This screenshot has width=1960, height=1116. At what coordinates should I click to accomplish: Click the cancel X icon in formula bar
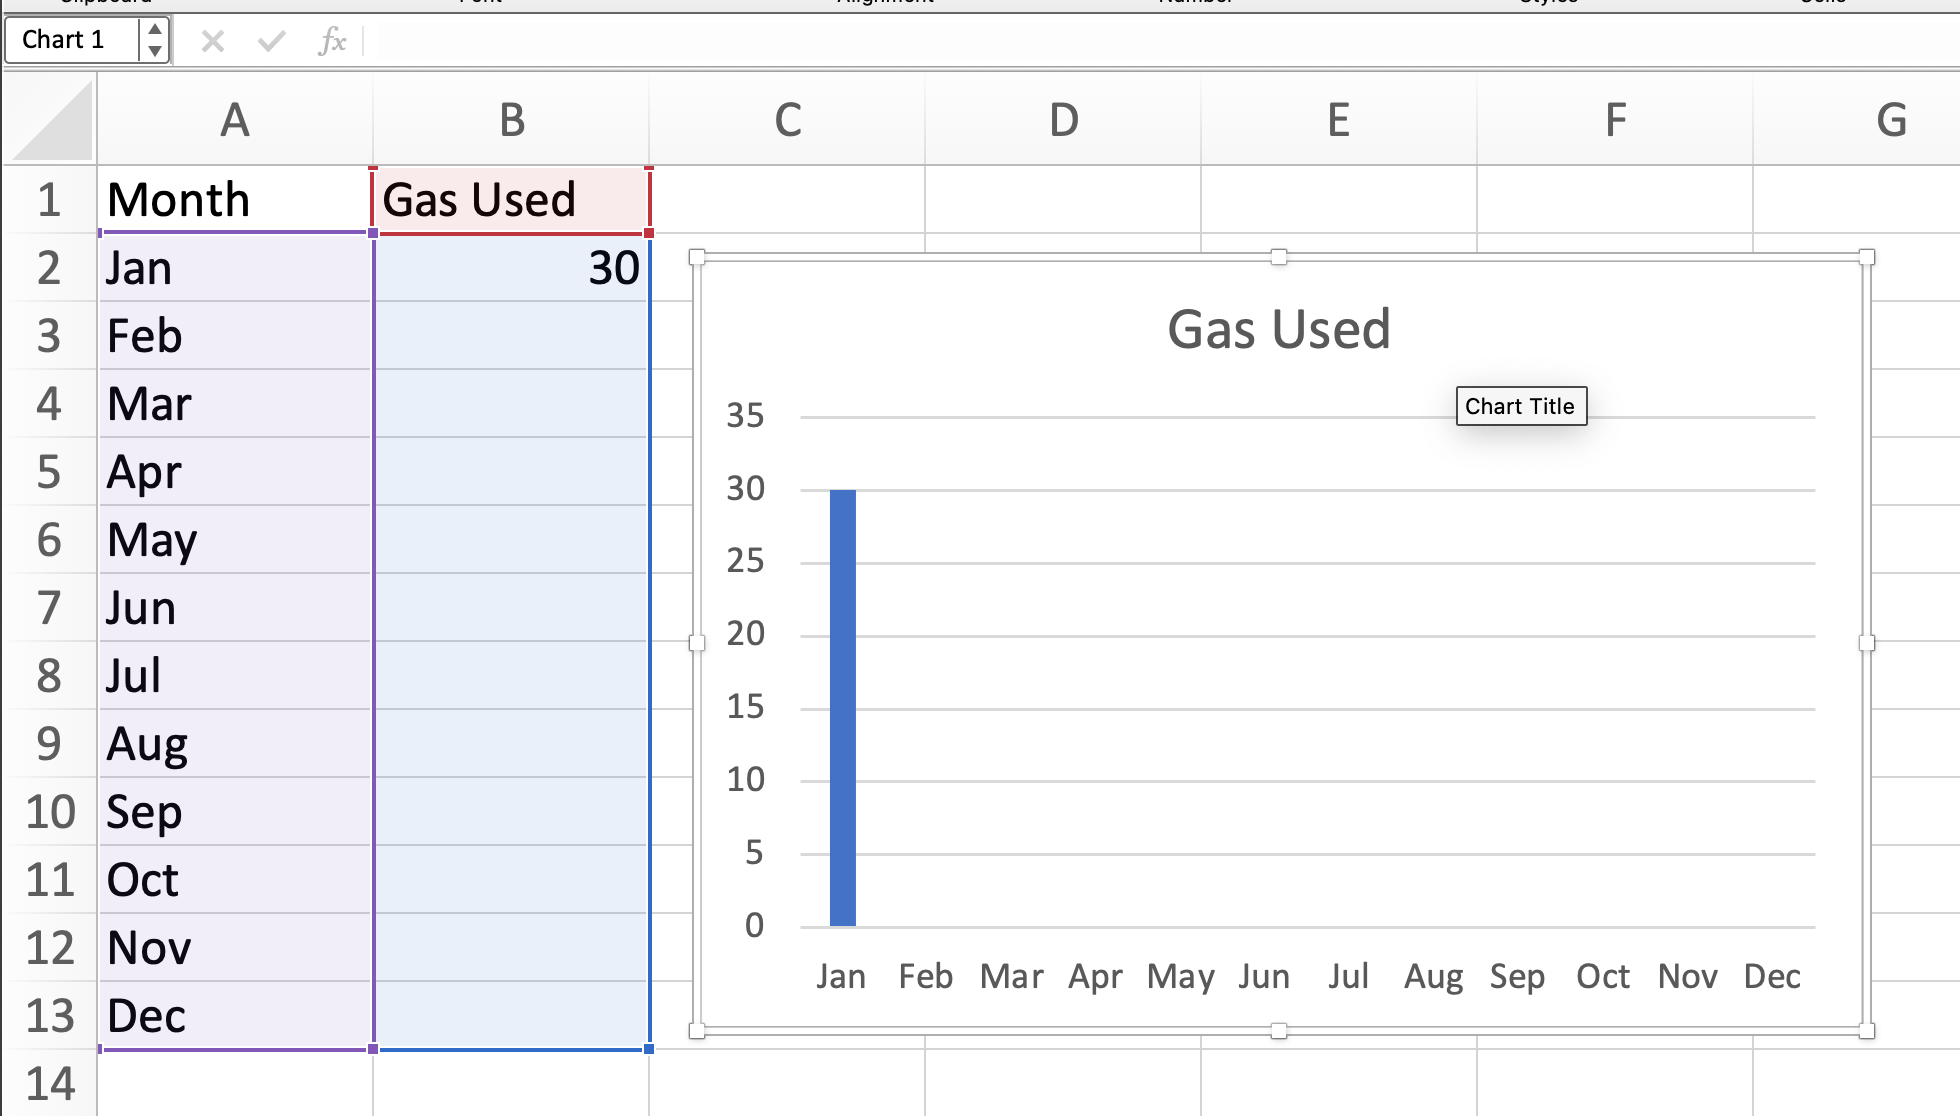[212, 41]
